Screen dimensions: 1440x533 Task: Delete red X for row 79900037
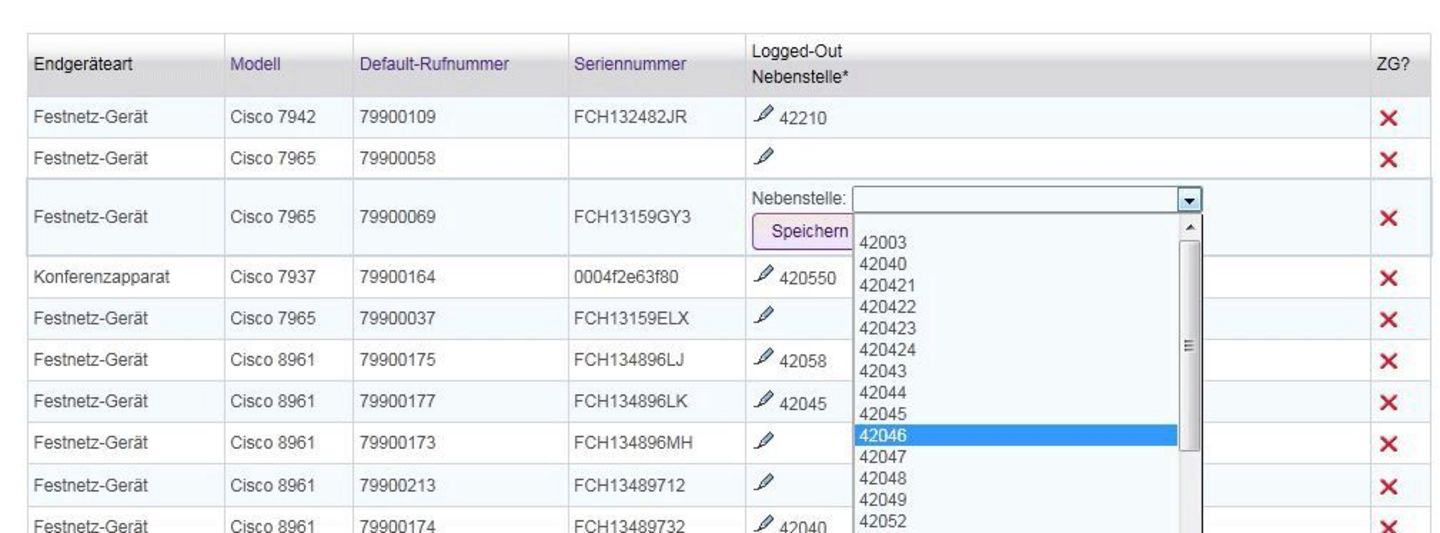1388,320
